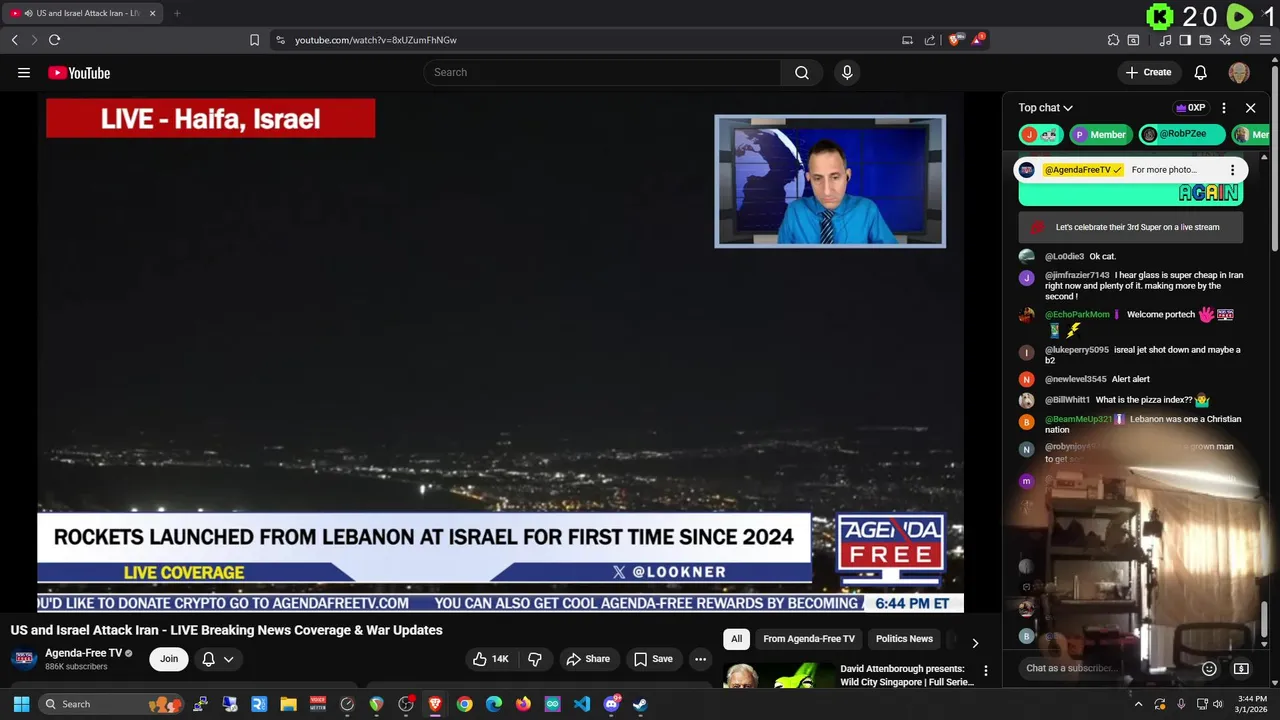Show hidden system tray icons chevron
This screenshot has height=720, width=1280.
tap(1138, 704)
